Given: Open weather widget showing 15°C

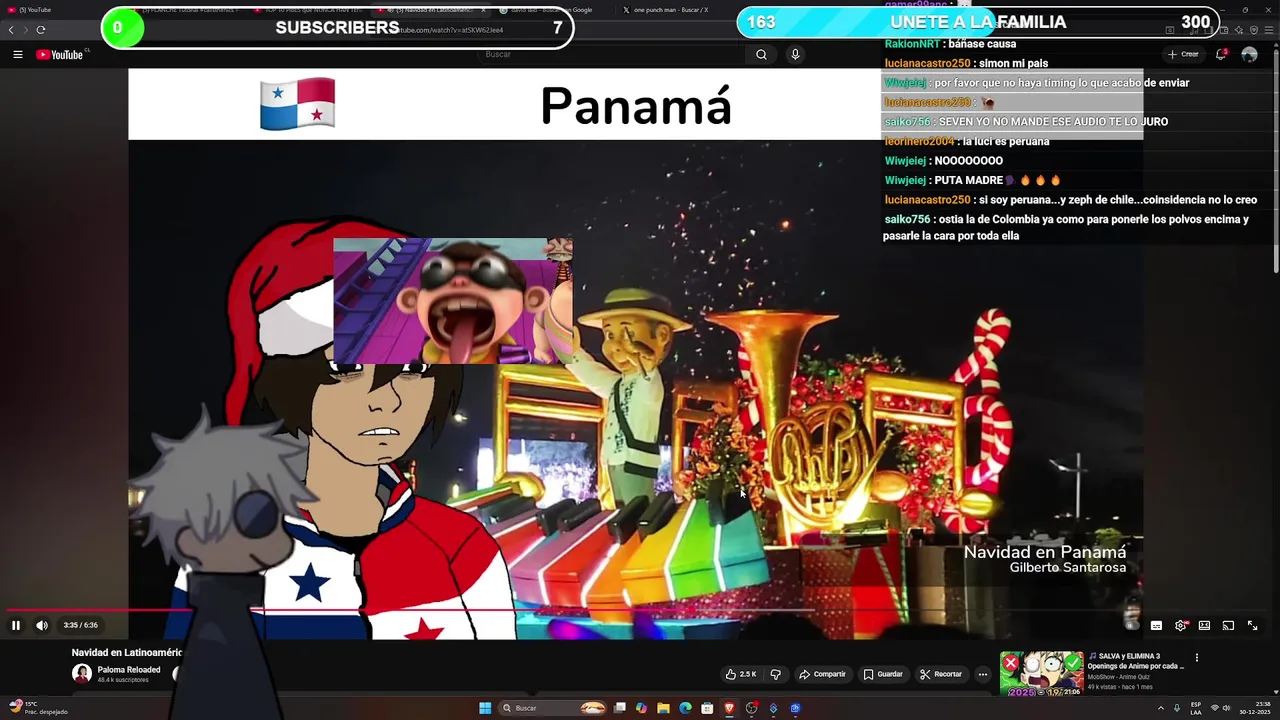Looking at the screenshot, I should pos(40,708).
